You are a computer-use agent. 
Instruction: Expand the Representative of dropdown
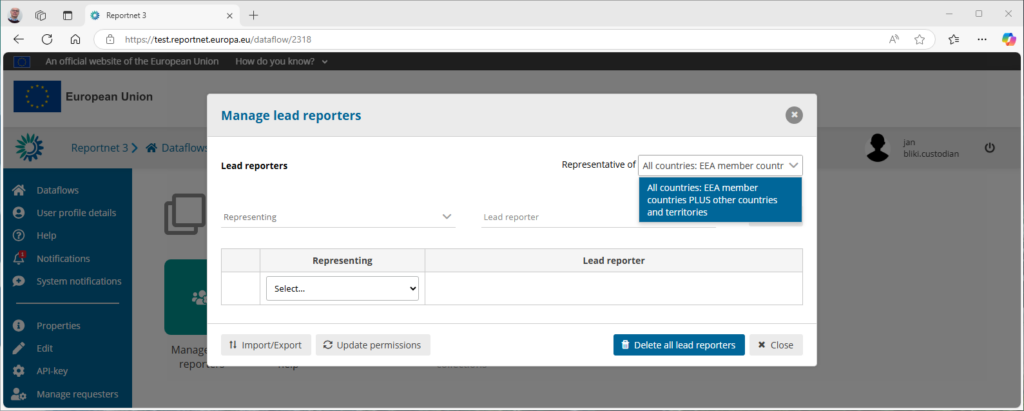(x=720, y=166)
